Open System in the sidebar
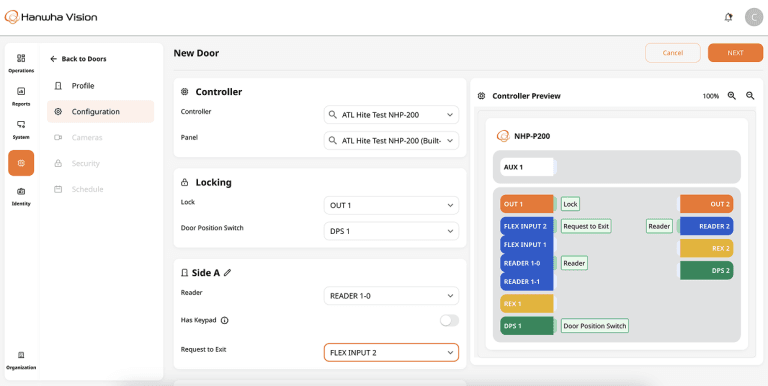 pyautogui.click(x=21, y=130)
